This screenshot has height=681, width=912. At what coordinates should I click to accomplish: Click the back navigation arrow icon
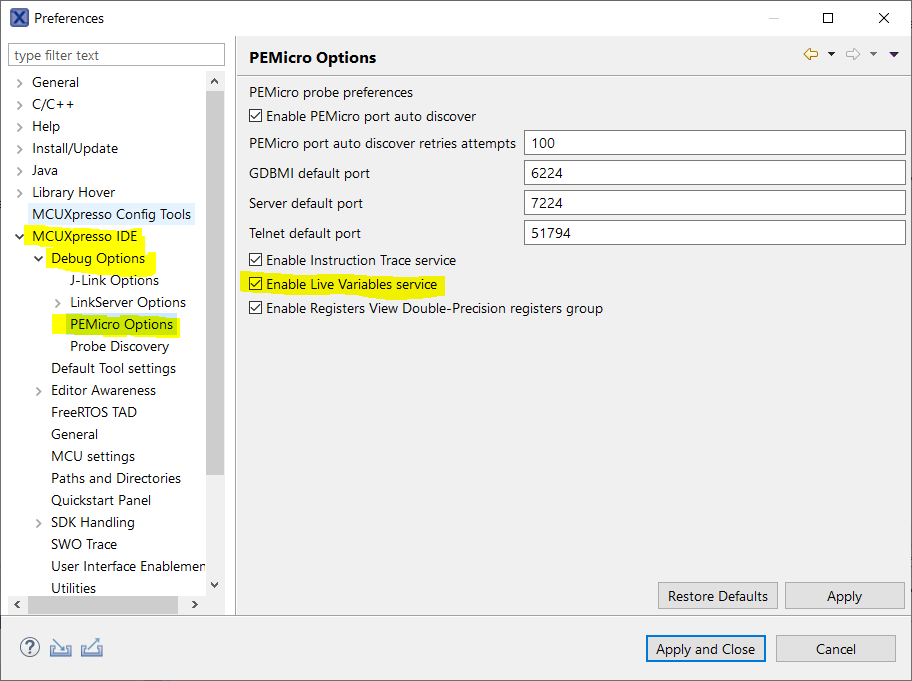pos(810,55)
